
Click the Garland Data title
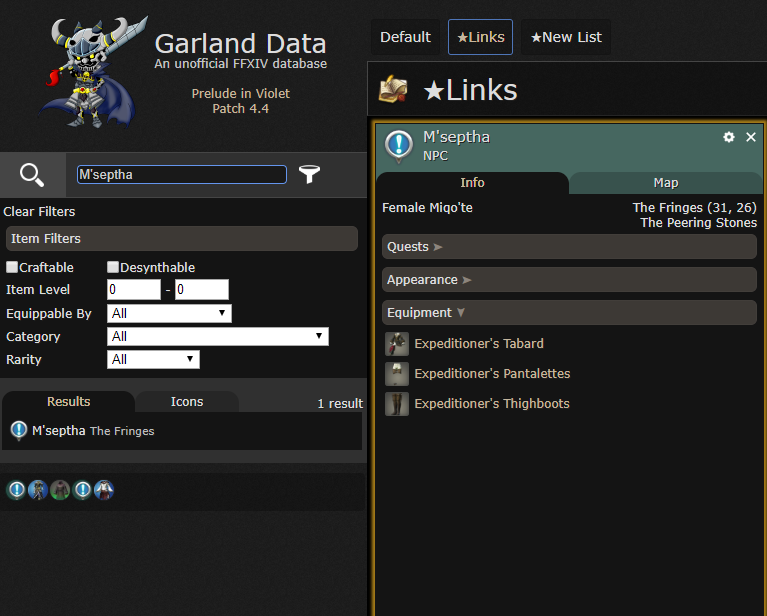click(x=240, y=44)
